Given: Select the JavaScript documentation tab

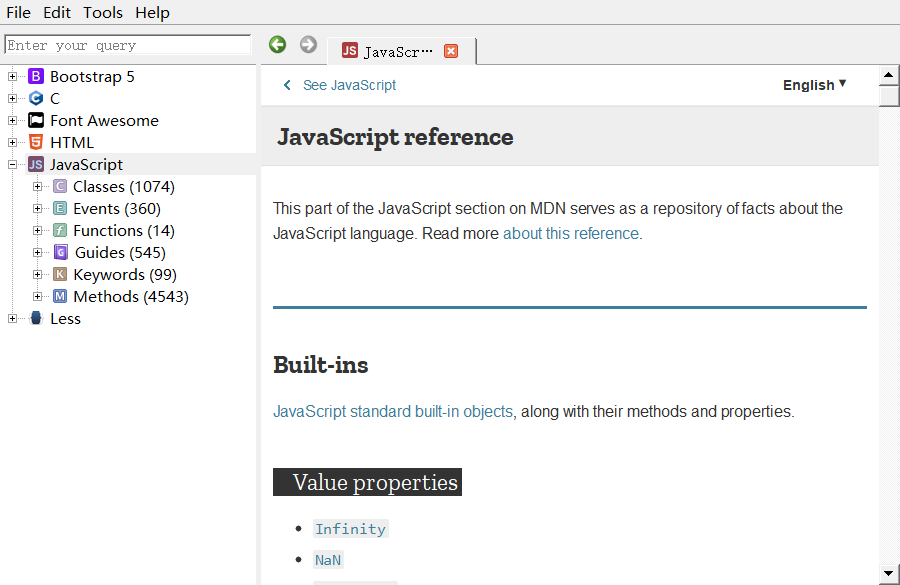Looking at the screenshot, I should [x=401, y=51].
